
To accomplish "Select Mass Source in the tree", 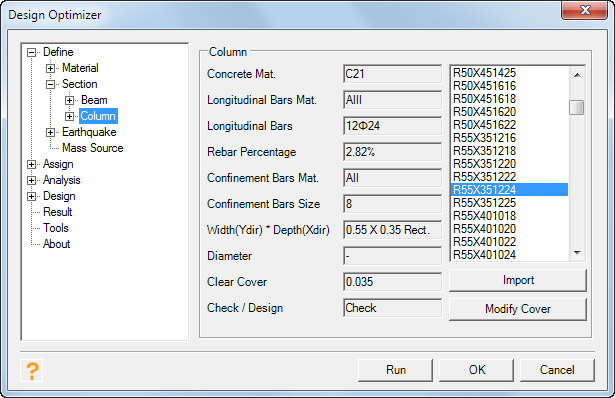I will [93, 148].
